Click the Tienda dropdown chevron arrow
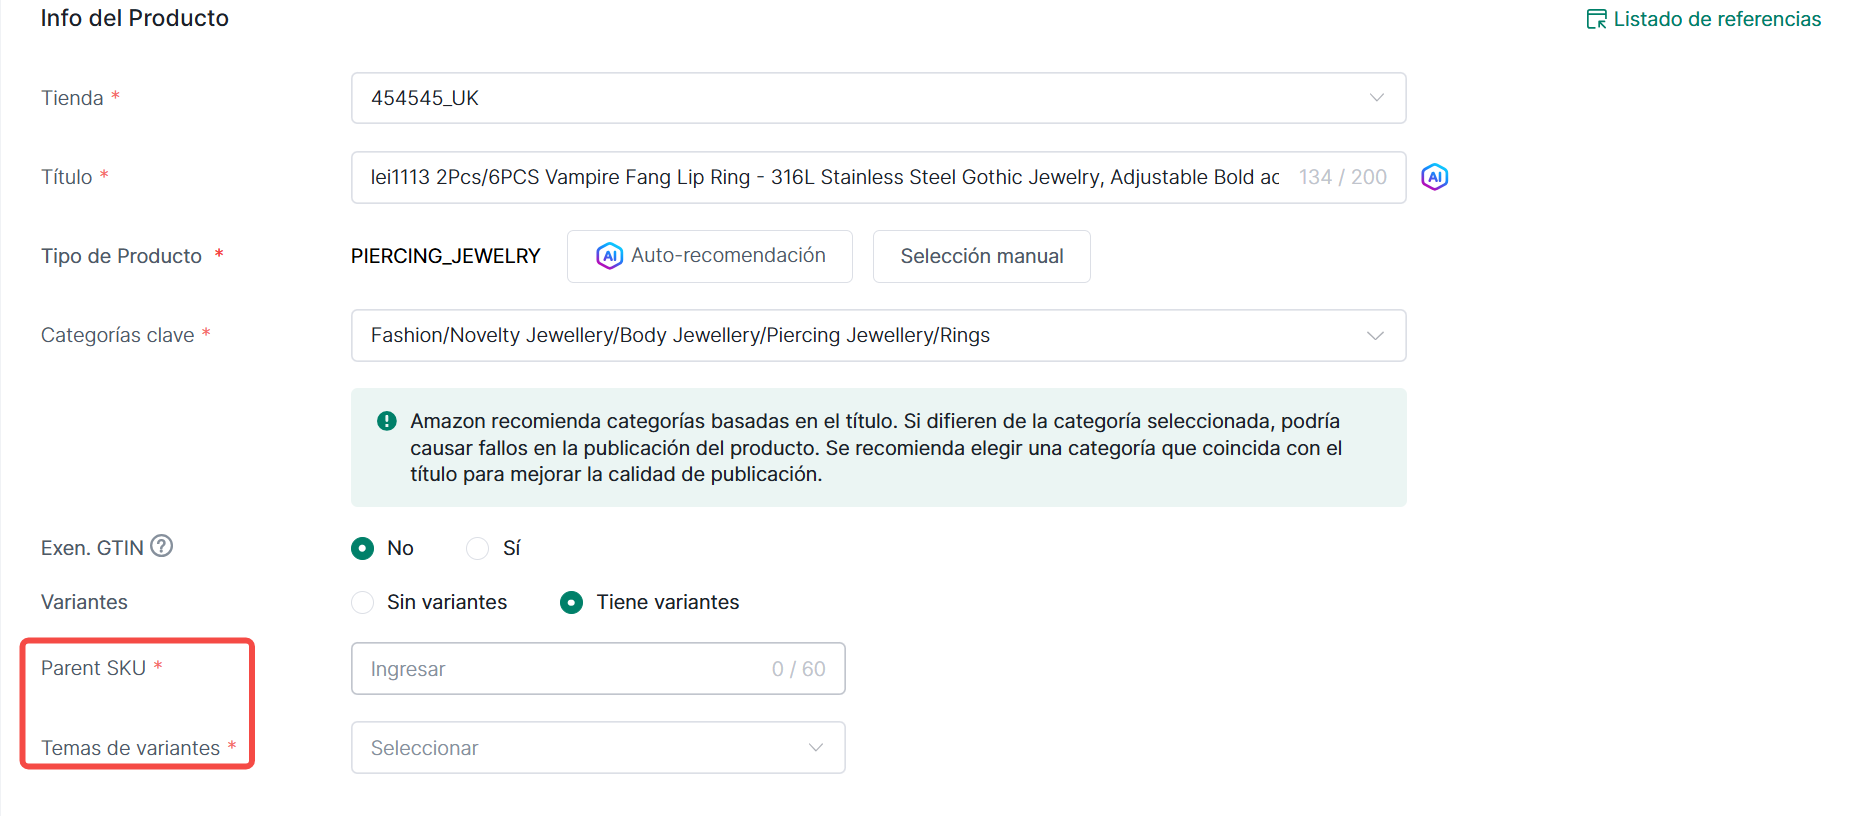Viewport: 1858px width, 816px height. (1376, 98)
